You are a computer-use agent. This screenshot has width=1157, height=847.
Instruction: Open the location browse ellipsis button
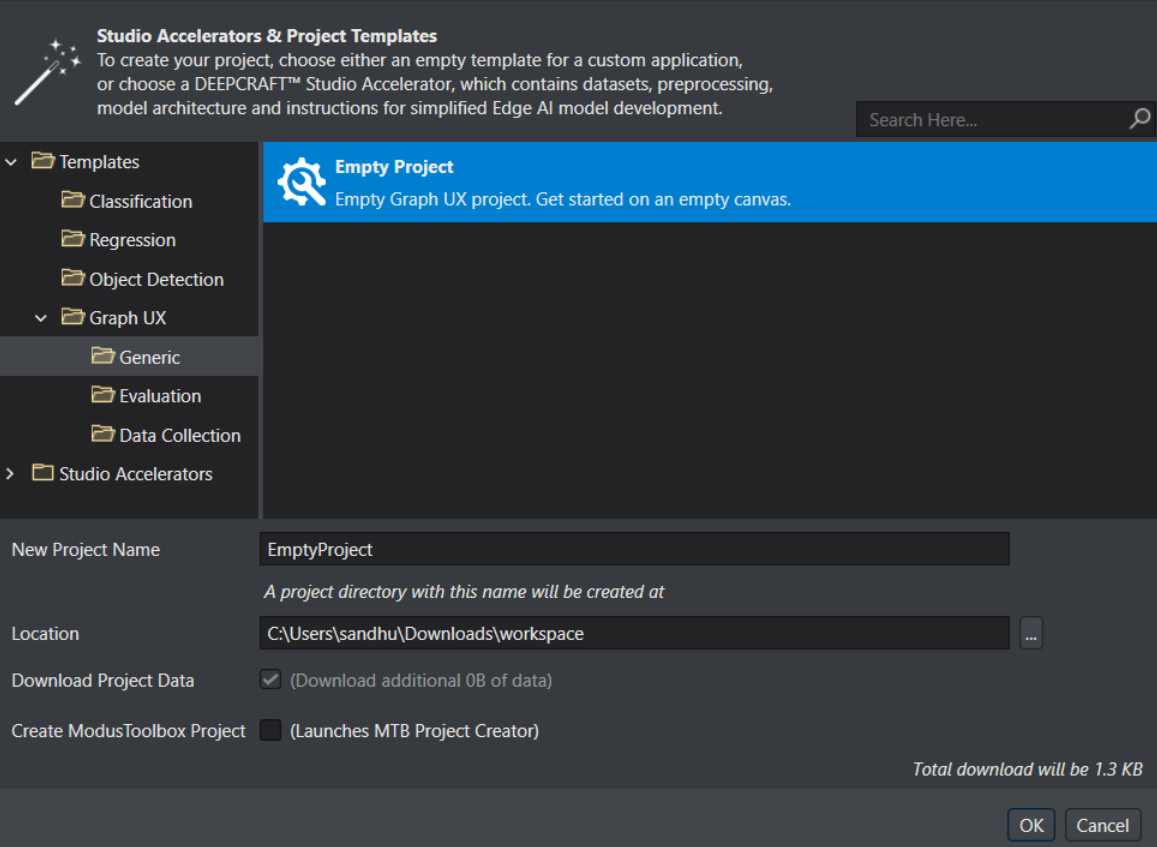(x=1031, y=633)
